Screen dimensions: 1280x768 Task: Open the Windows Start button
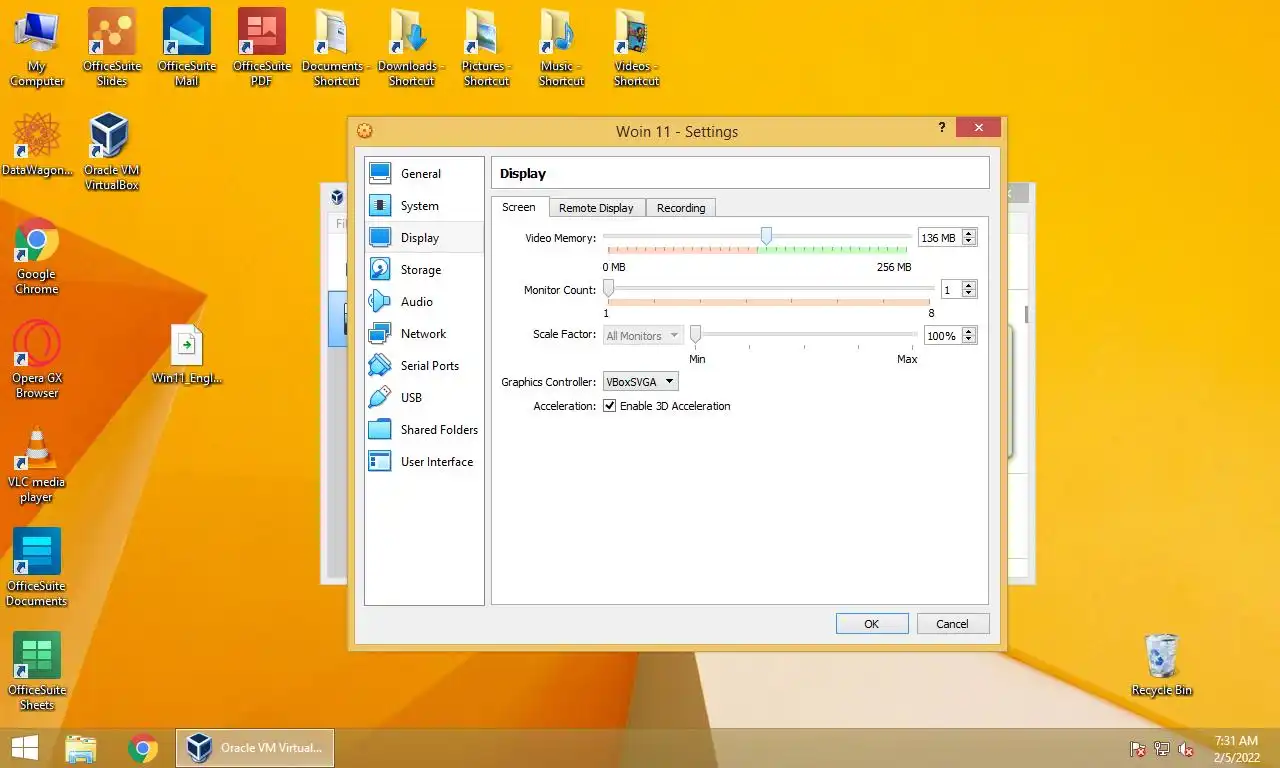click(25, 748)
